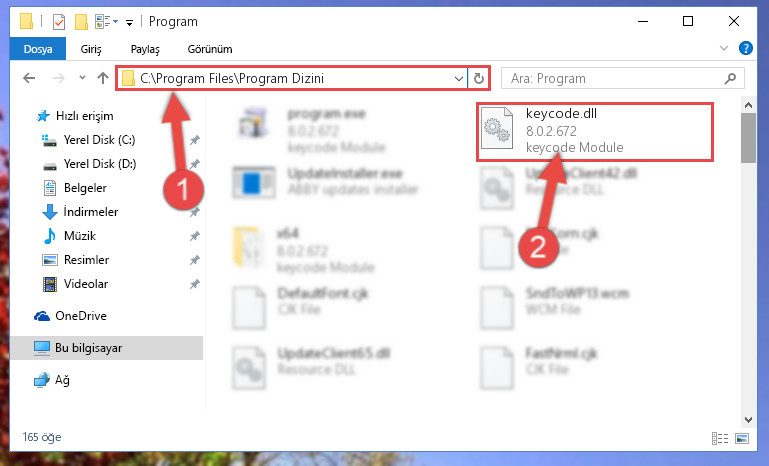
Task: Switch to large thumbnails view icon
Action: coord(742,438)
